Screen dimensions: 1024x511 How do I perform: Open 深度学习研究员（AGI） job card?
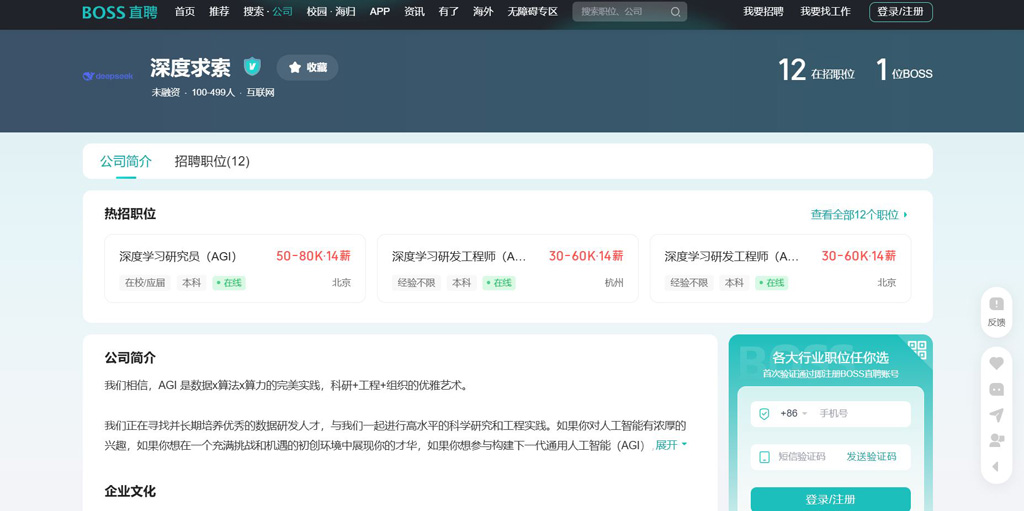click(x=235, y=269)
